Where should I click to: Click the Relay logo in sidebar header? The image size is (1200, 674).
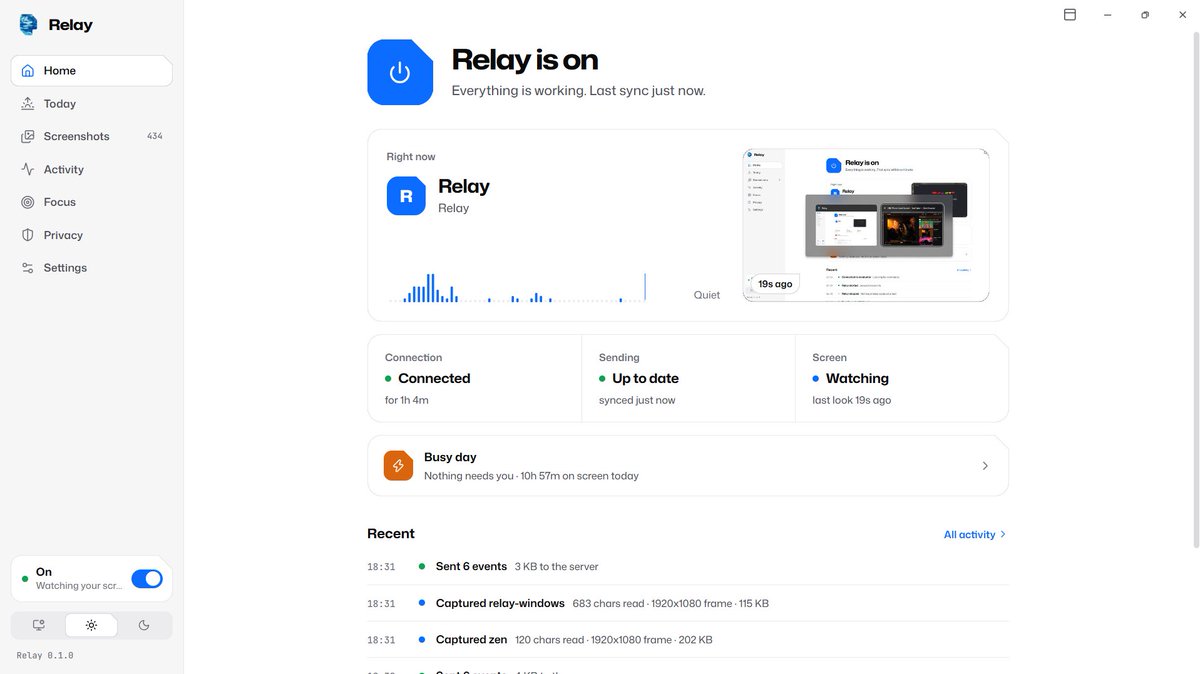pos(28,25)
